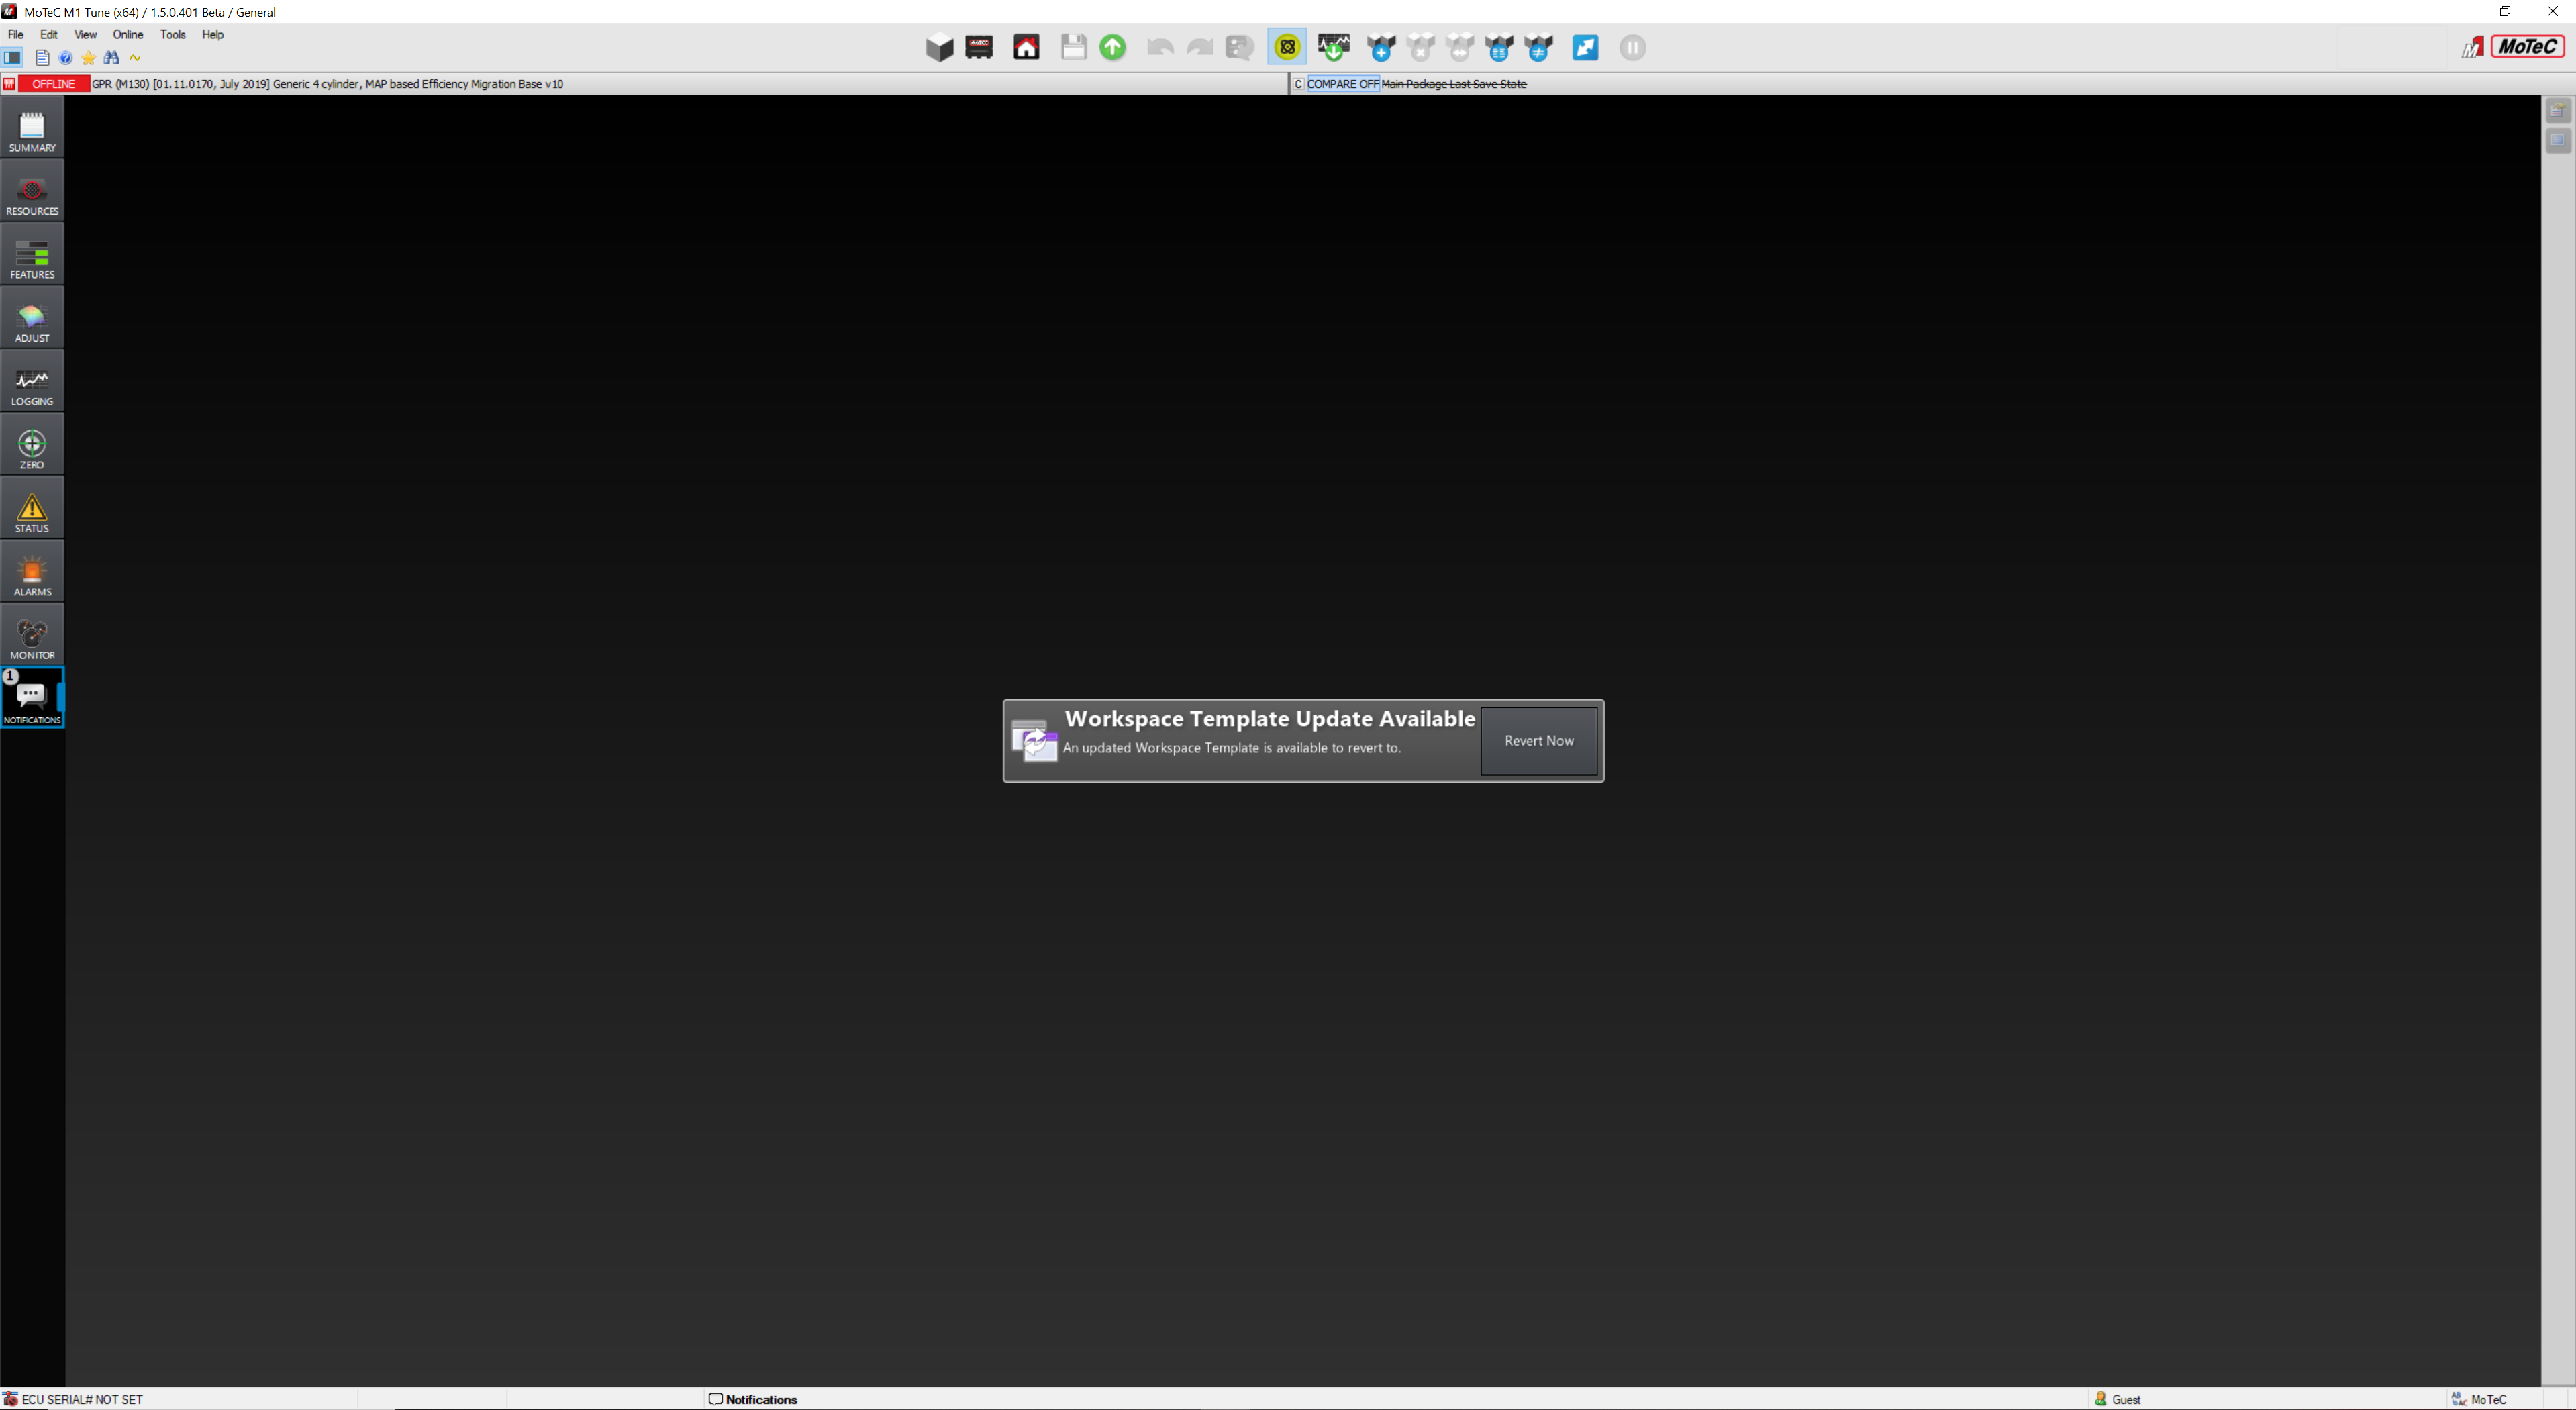Open the Summary worksheet in sidebar

pyautogui.click(x=32, y=130)
